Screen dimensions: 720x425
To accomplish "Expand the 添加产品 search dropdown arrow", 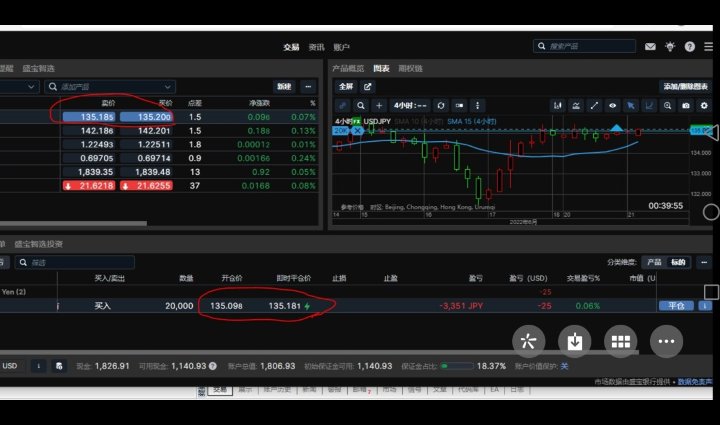I will (x=168, y=87).
